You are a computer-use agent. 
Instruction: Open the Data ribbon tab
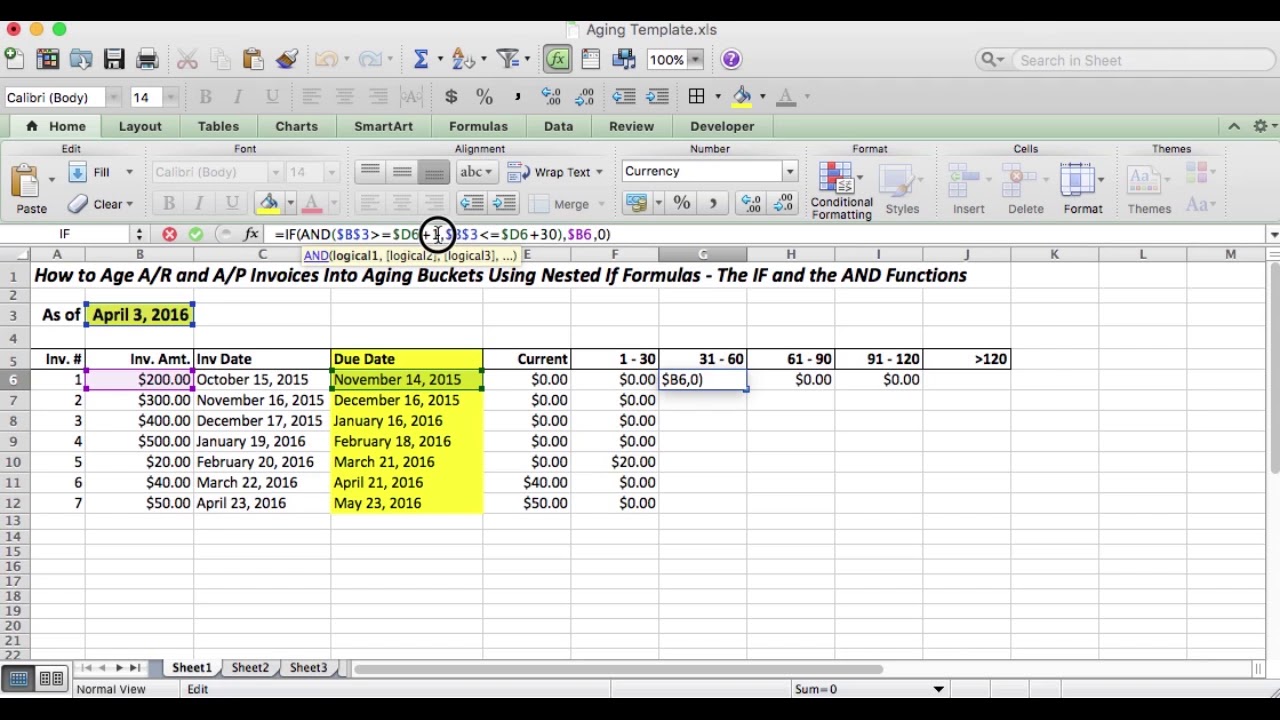click(x=558, y=126)
